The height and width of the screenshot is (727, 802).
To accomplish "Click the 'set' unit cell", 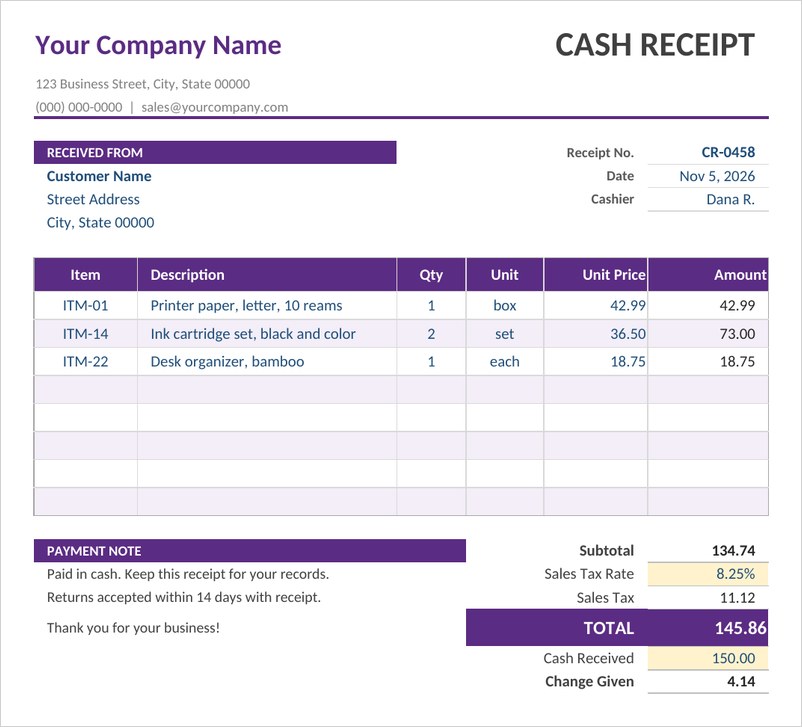I will pyautogui.click(x=505, y=334).
